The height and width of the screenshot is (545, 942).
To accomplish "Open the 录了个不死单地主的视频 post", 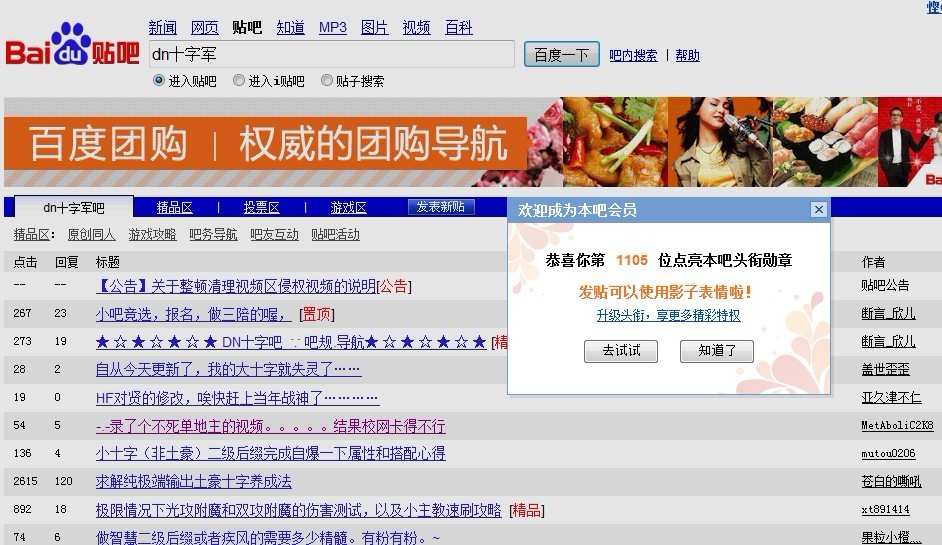I will pos(270,426).
